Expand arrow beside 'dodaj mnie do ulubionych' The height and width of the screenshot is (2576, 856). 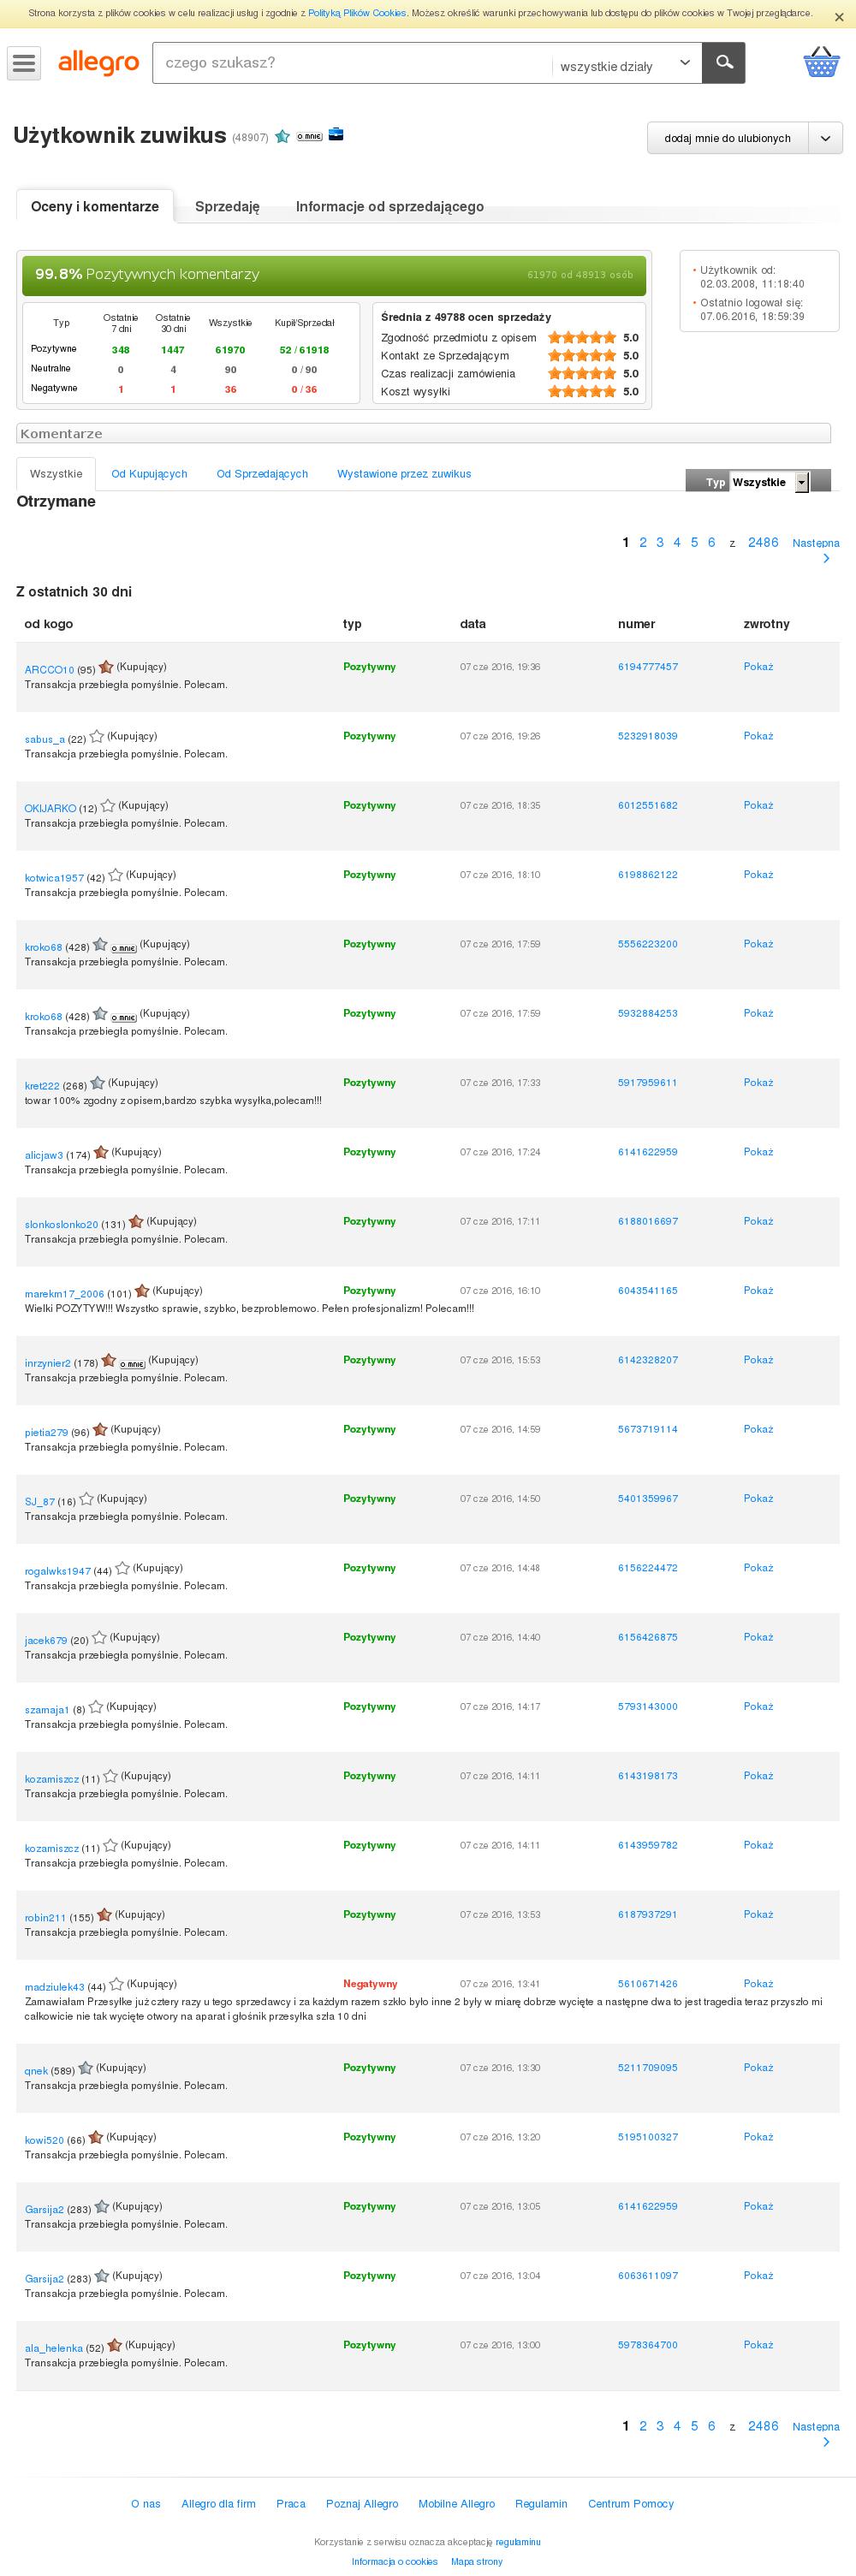click(825, 138)
